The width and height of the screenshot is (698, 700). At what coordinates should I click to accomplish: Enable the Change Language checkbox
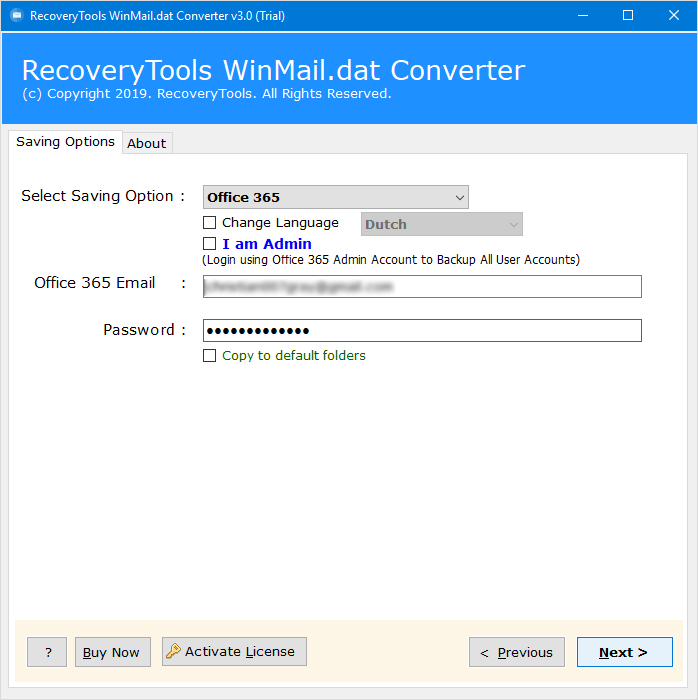(209, 222)
